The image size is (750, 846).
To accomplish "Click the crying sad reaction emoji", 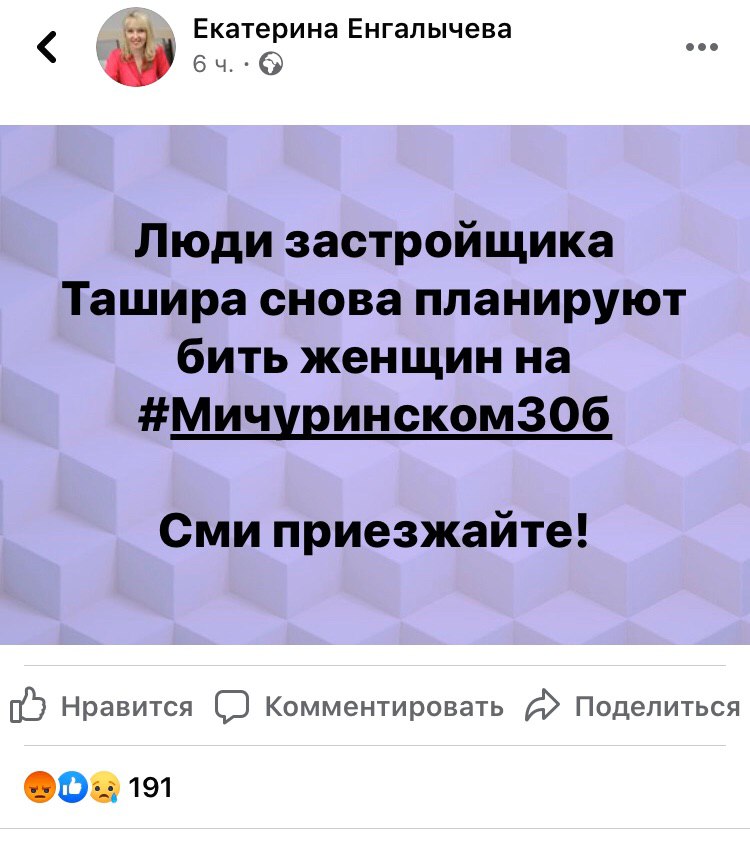I will (x=105, y=787).
